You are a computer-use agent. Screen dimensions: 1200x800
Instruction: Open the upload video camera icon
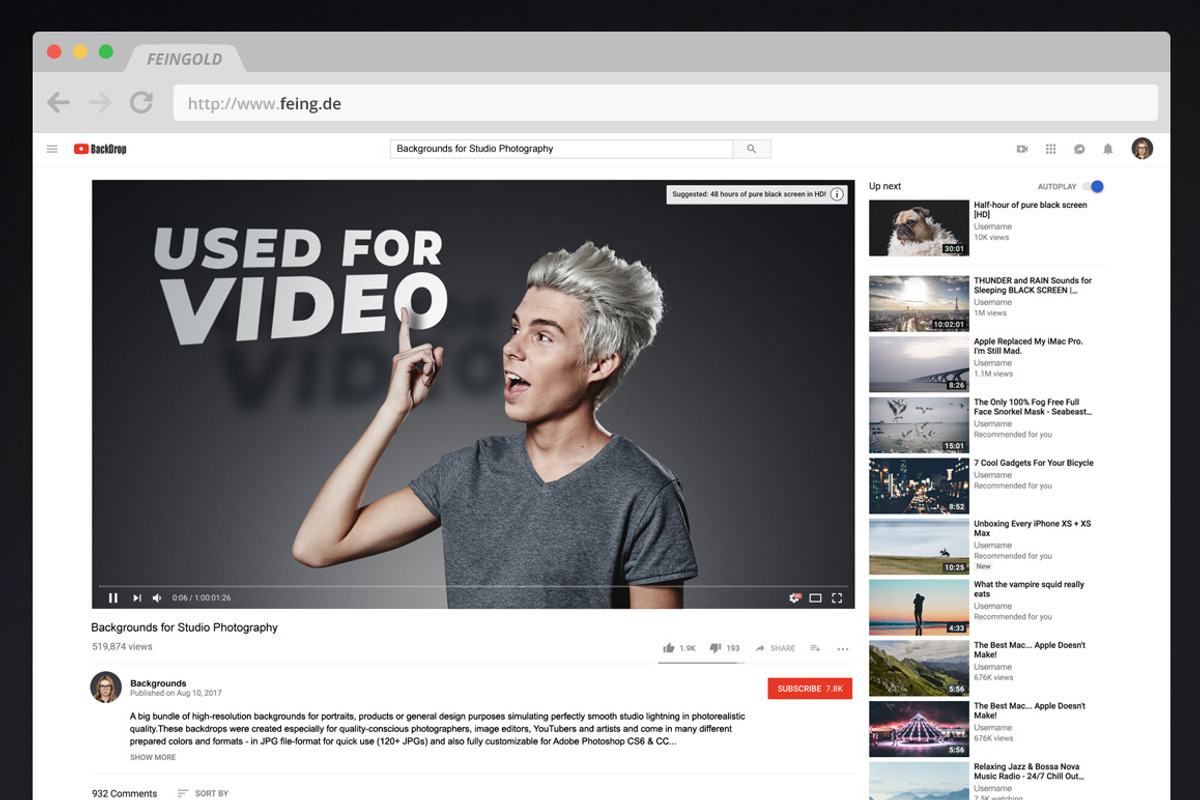pos(1022,149)
